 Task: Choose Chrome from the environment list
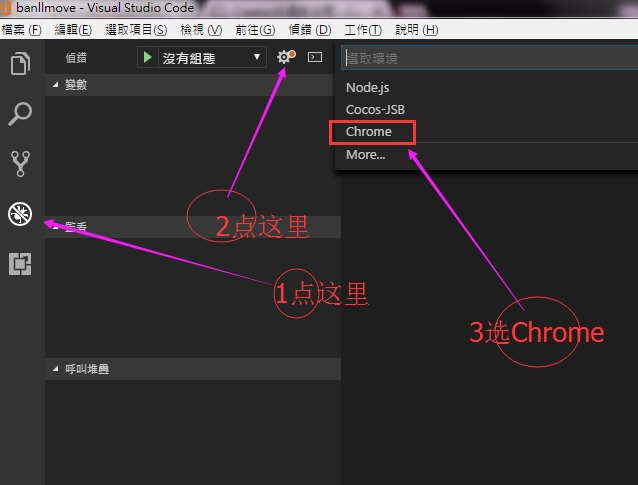click(x=486, y=131)
